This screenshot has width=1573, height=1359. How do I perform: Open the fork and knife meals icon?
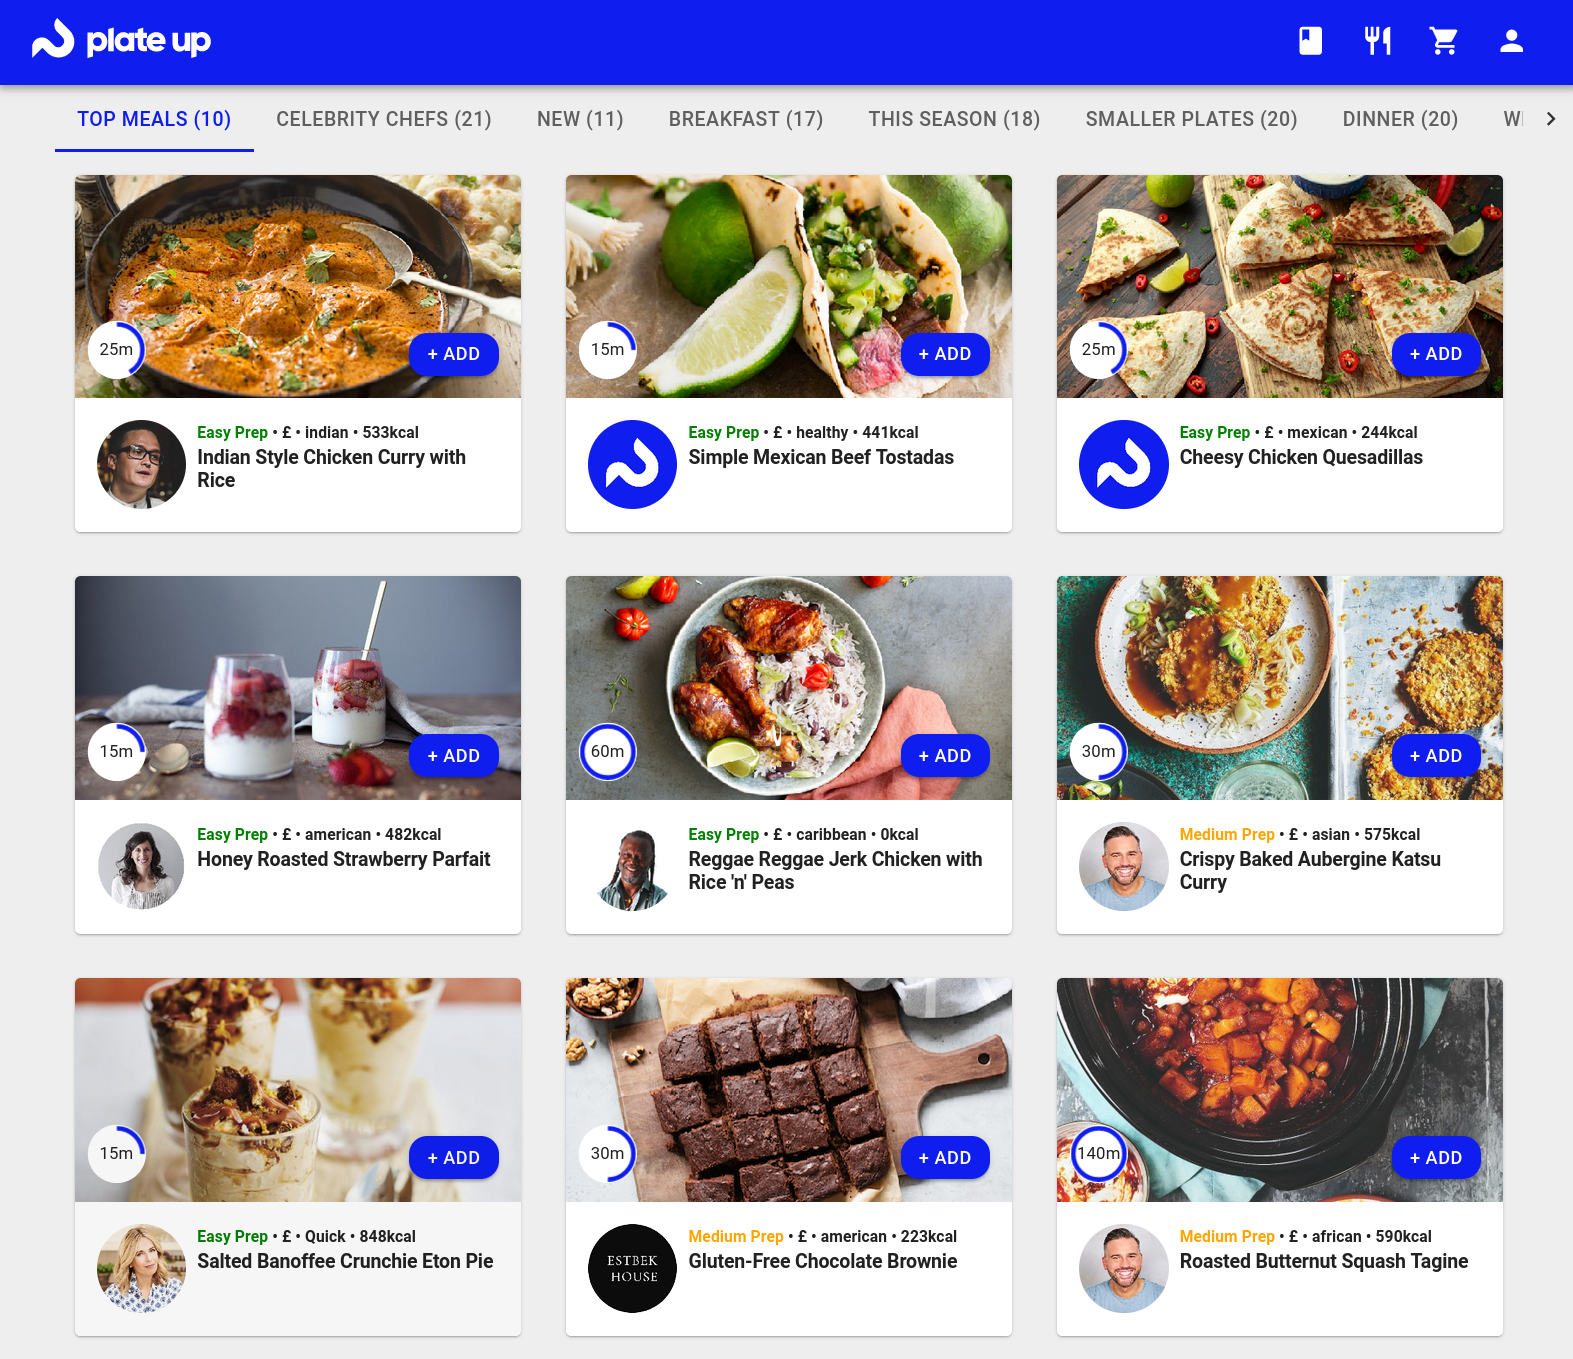pyautogui.click(x=1377, y=41)
